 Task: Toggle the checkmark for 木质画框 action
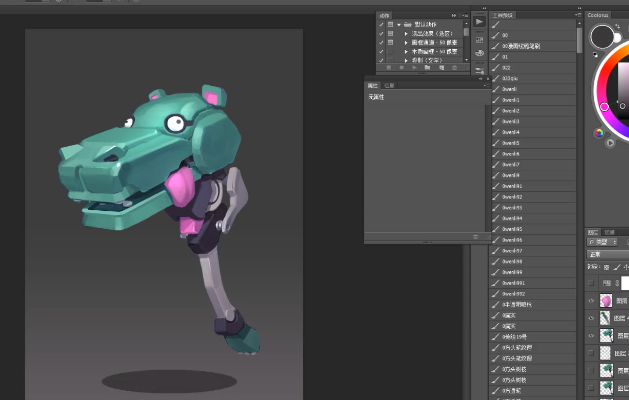[381, 51]
